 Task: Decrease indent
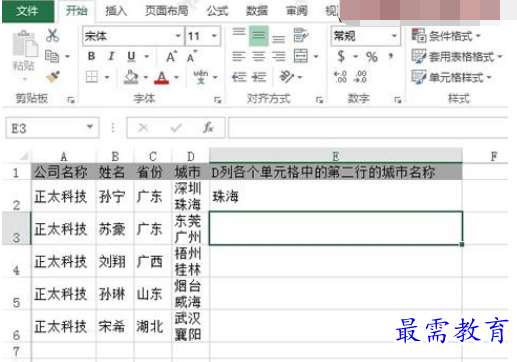pyautogui.click(x=239, y=77)
